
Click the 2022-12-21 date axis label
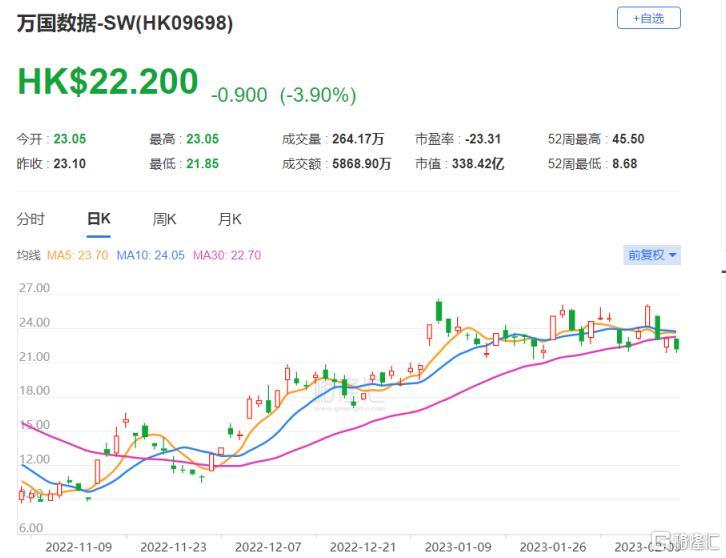(x=363, y=547)
